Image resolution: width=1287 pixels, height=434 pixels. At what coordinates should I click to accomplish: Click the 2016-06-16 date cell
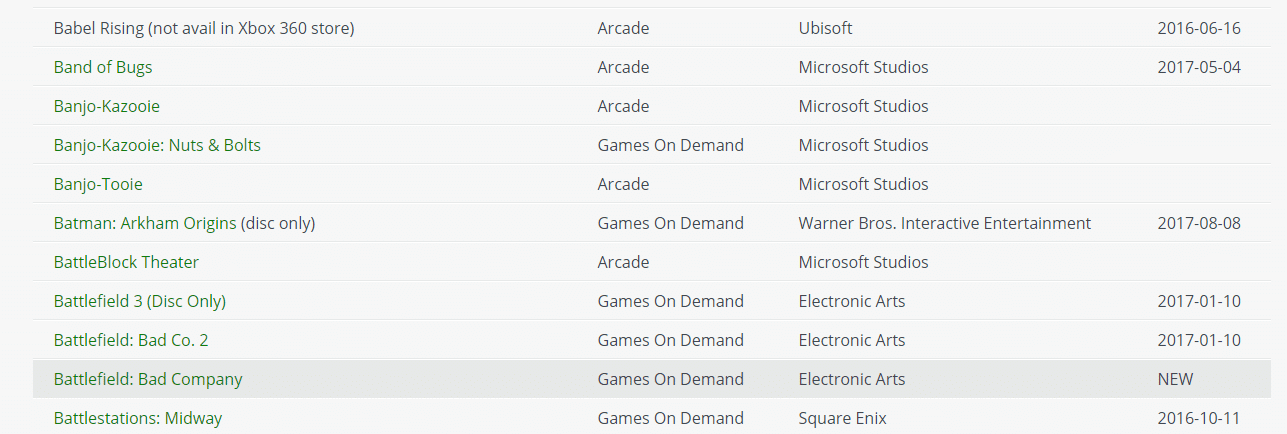click(1198, 28)
